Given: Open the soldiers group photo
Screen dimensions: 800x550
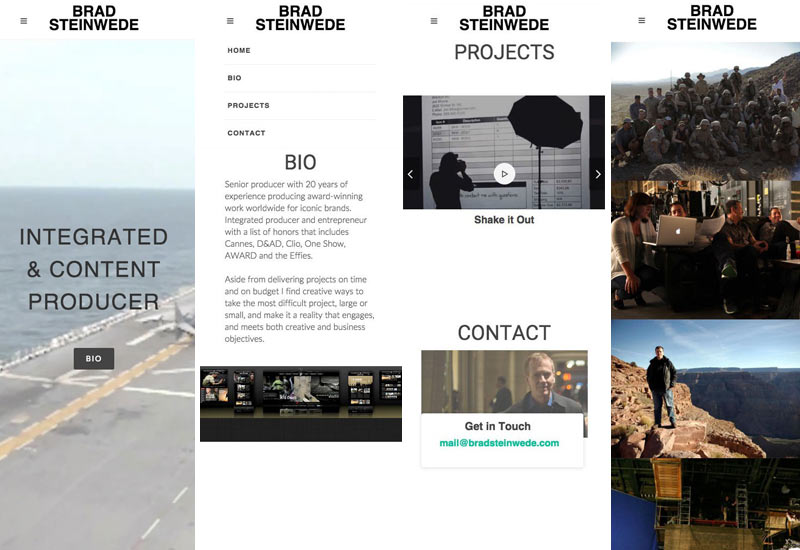Looking at the screenshot, I should click(x=705, y=111).
